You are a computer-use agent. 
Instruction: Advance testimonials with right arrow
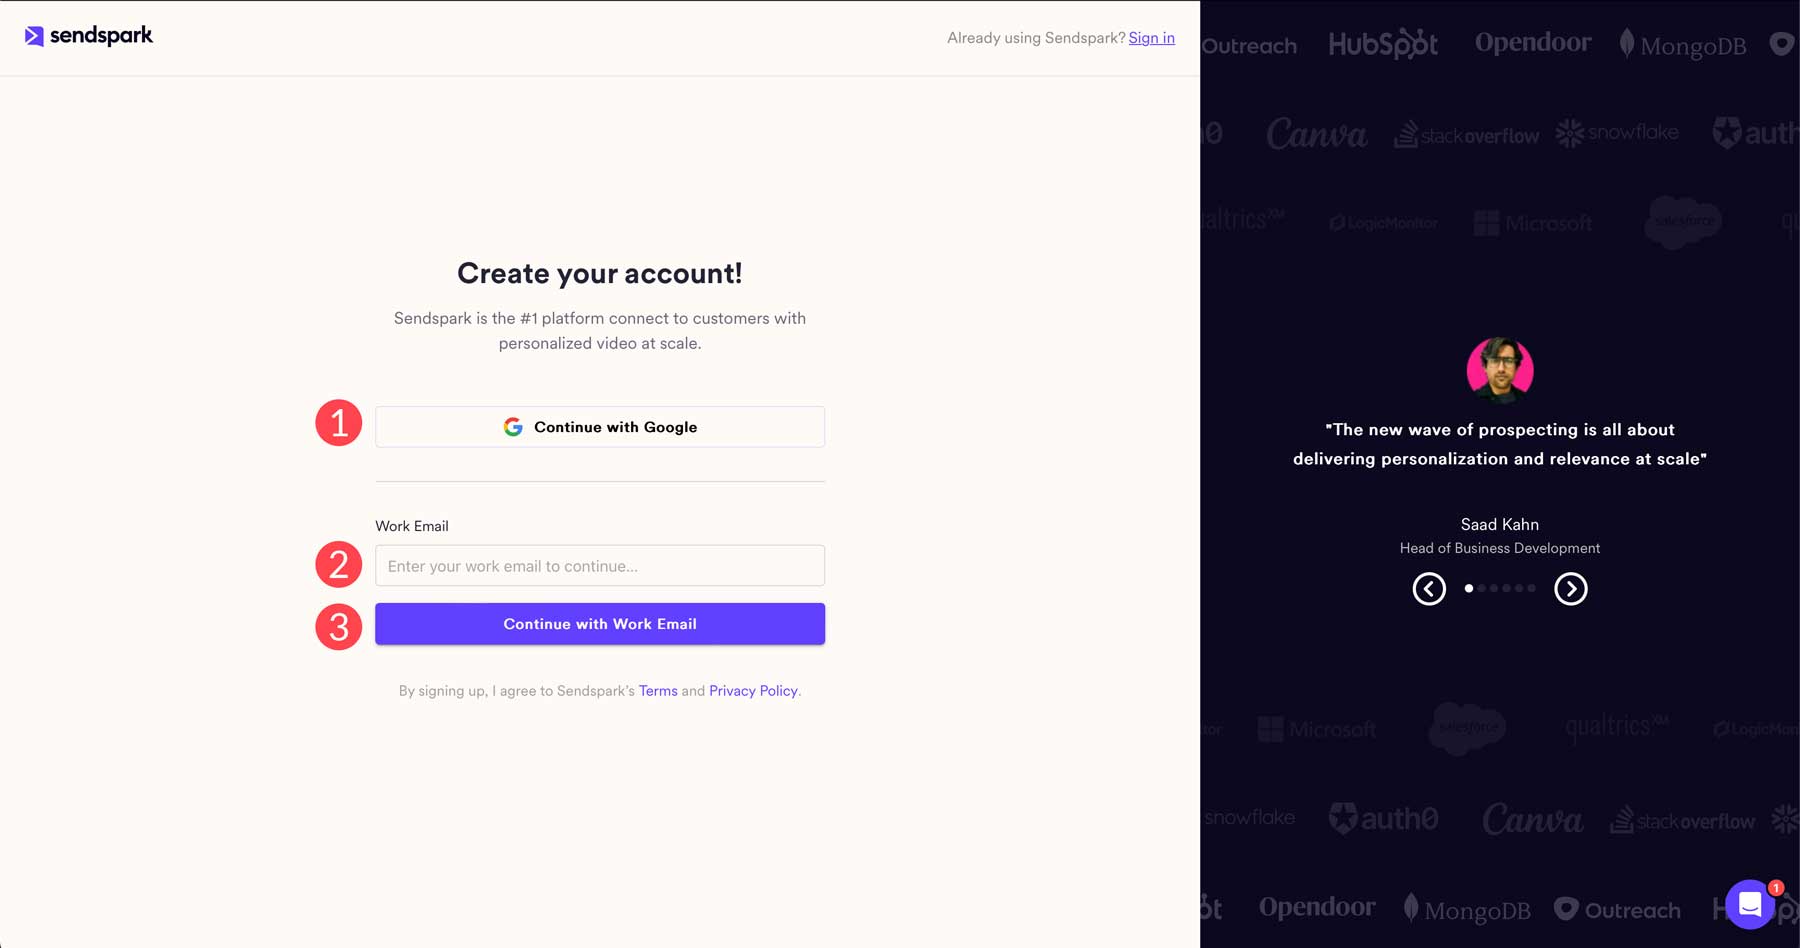click(x=1570, y=588)
